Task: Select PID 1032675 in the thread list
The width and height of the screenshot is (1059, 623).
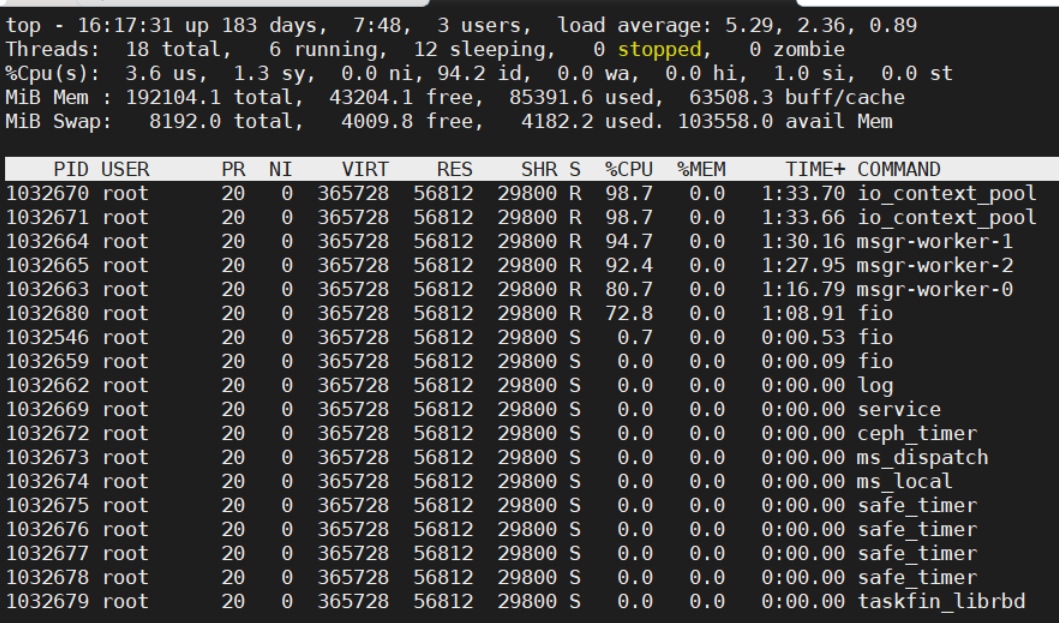Action: pos(47,505)
